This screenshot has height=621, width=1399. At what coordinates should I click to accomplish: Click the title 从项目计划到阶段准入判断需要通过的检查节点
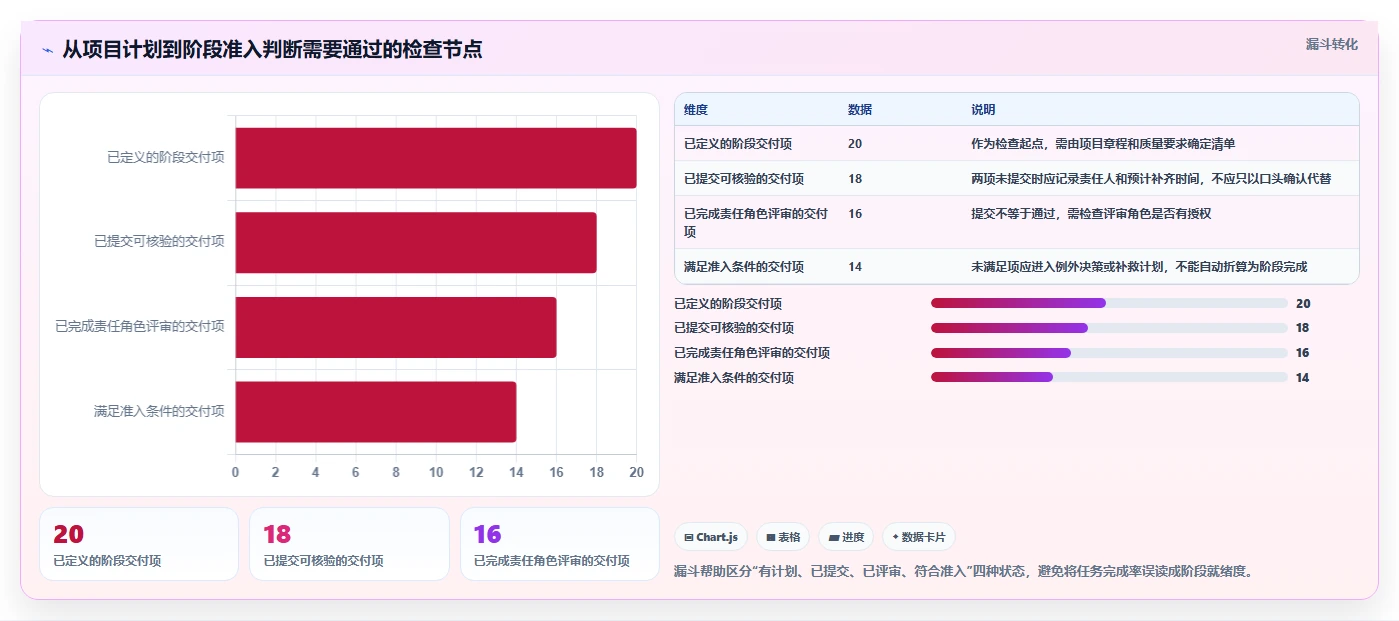(272, 49)
